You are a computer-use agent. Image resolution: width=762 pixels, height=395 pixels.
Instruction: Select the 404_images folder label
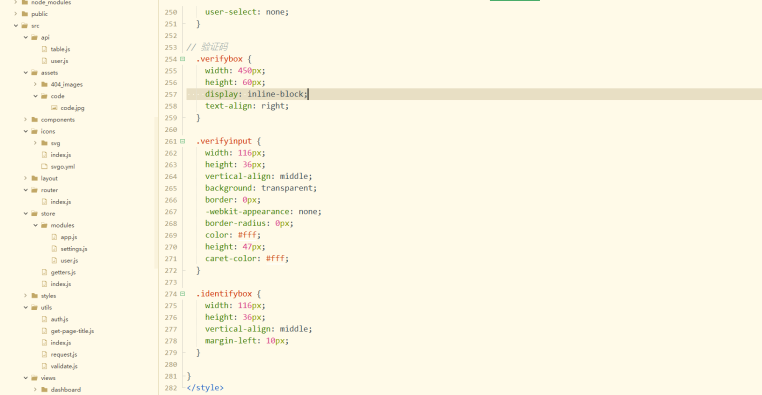pyautogui.click(x=67, y=85)
